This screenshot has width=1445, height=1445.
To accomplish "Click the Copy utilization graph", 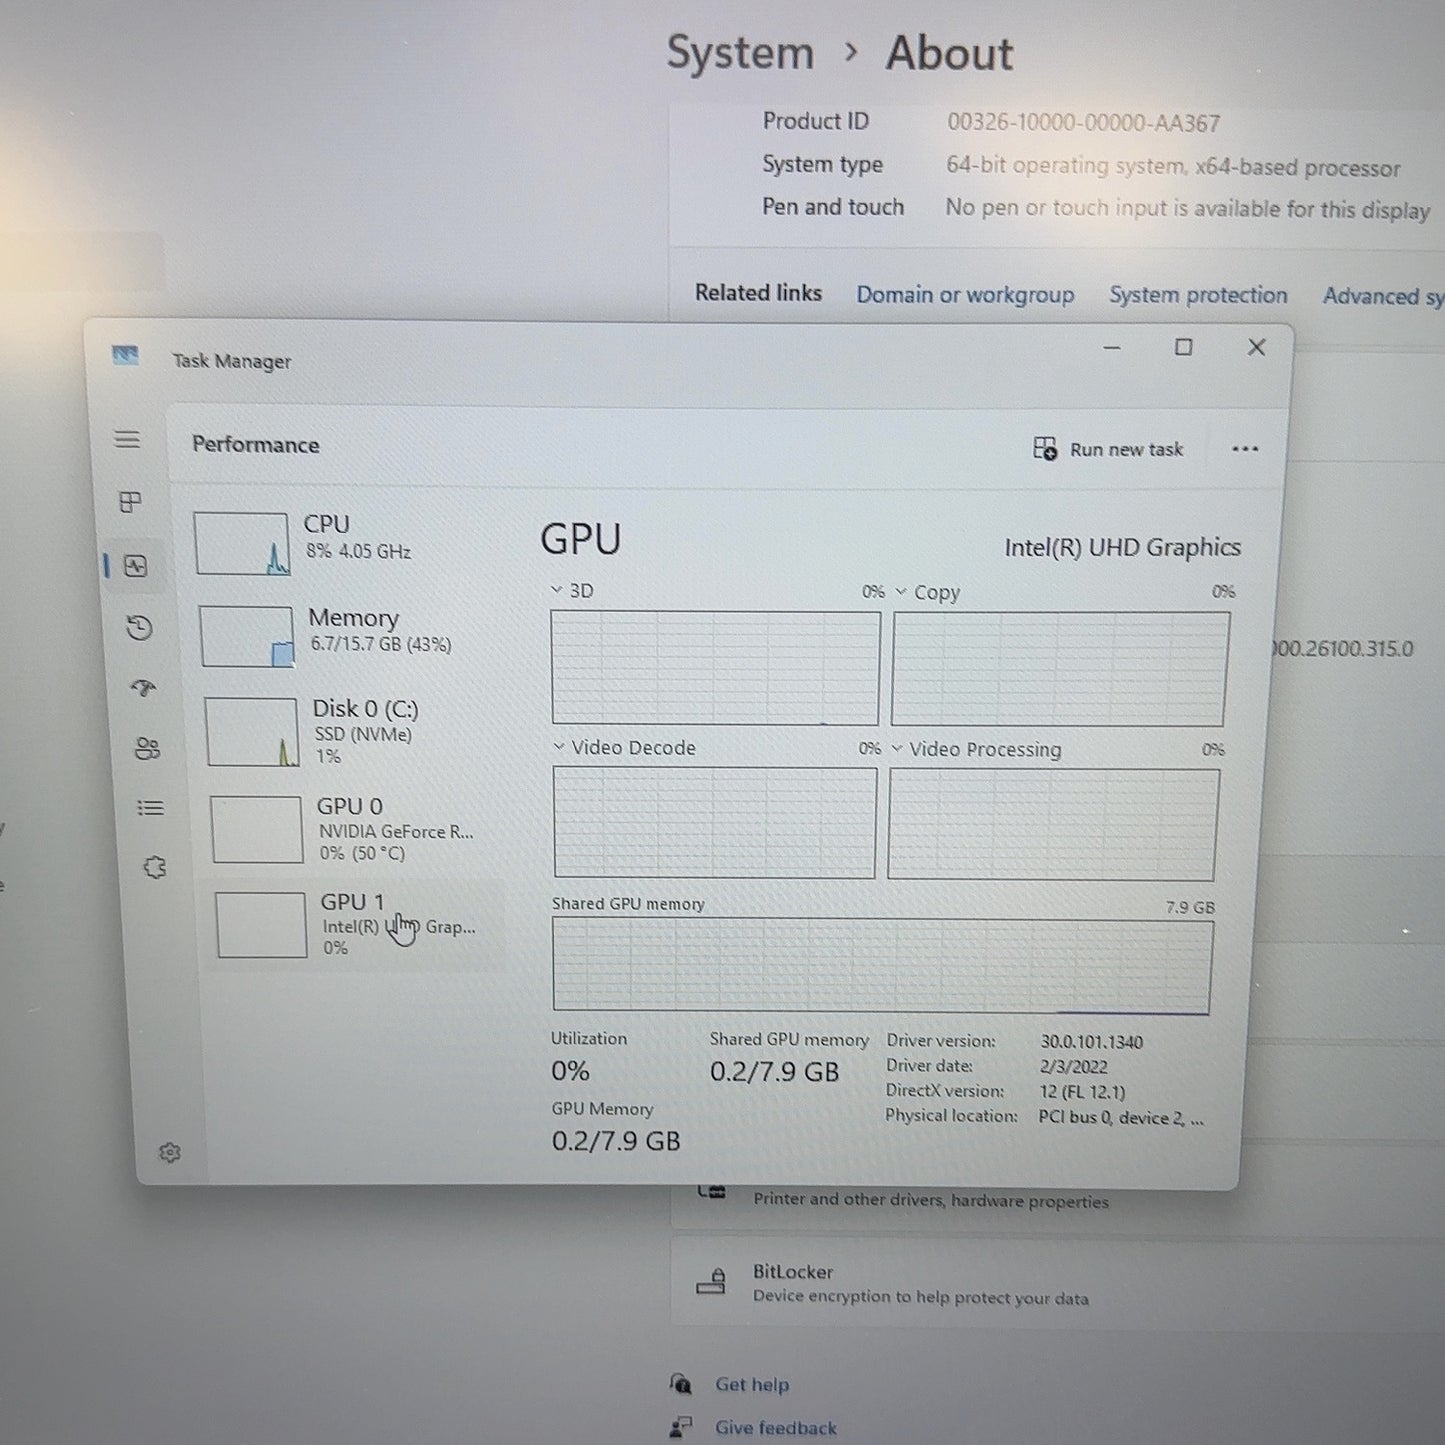I will click(1060, 669).
